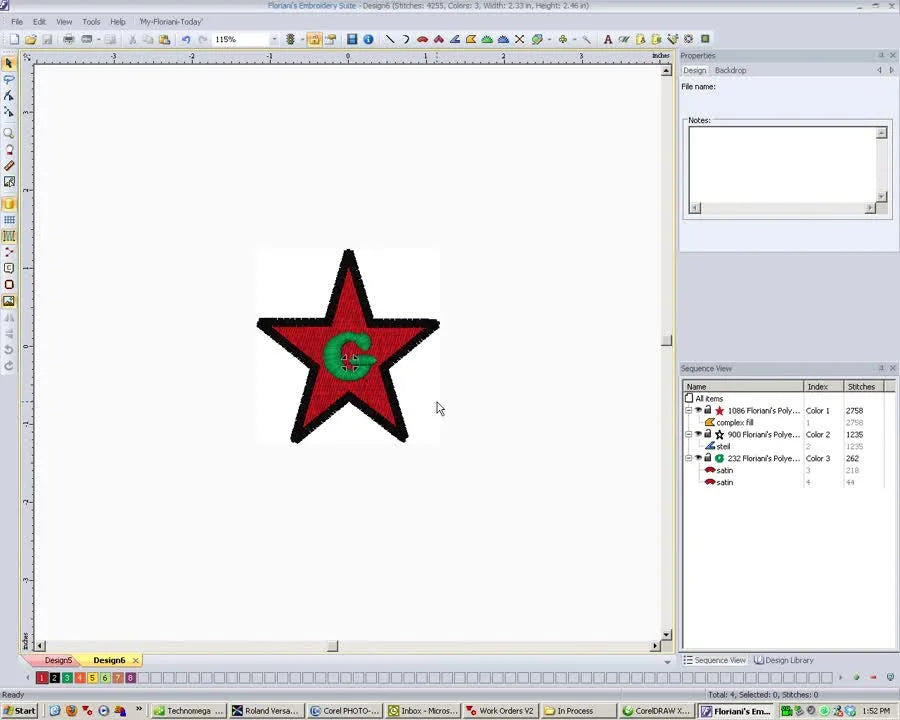Hide Color 3 layer via eye icon
Image resolution: width=900 pixels, height=720 pixels.
699,458
